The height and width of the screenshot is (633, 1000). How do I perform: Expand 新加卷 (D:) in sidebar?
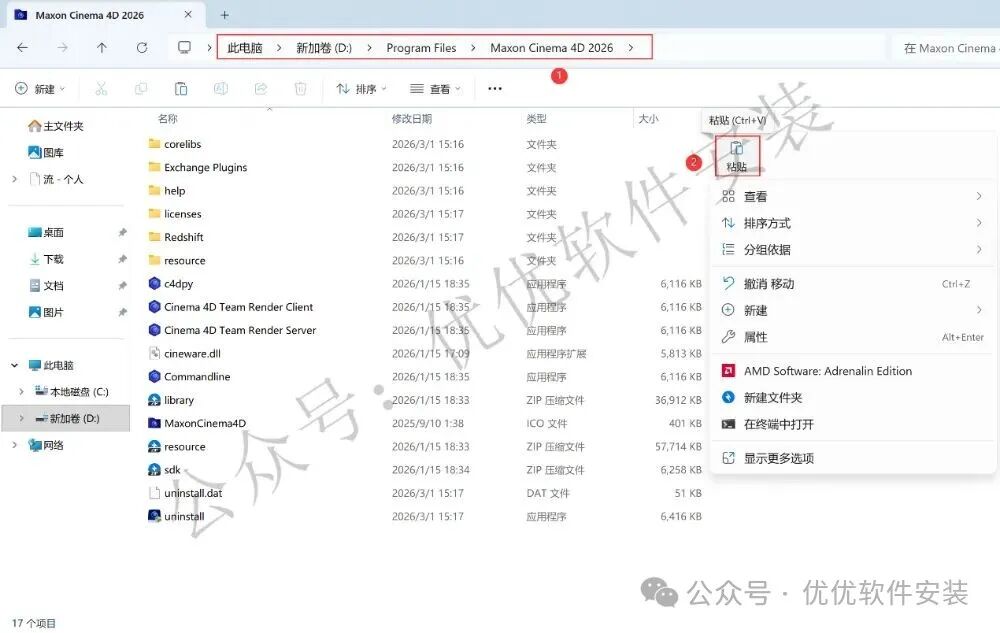pyautogui.click(x=21, y=418)
